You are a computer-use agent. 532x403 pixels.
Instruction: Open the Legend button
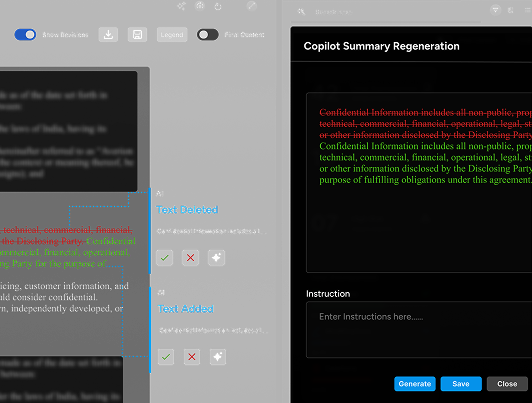pyautogui.click(x=172, y=35)
